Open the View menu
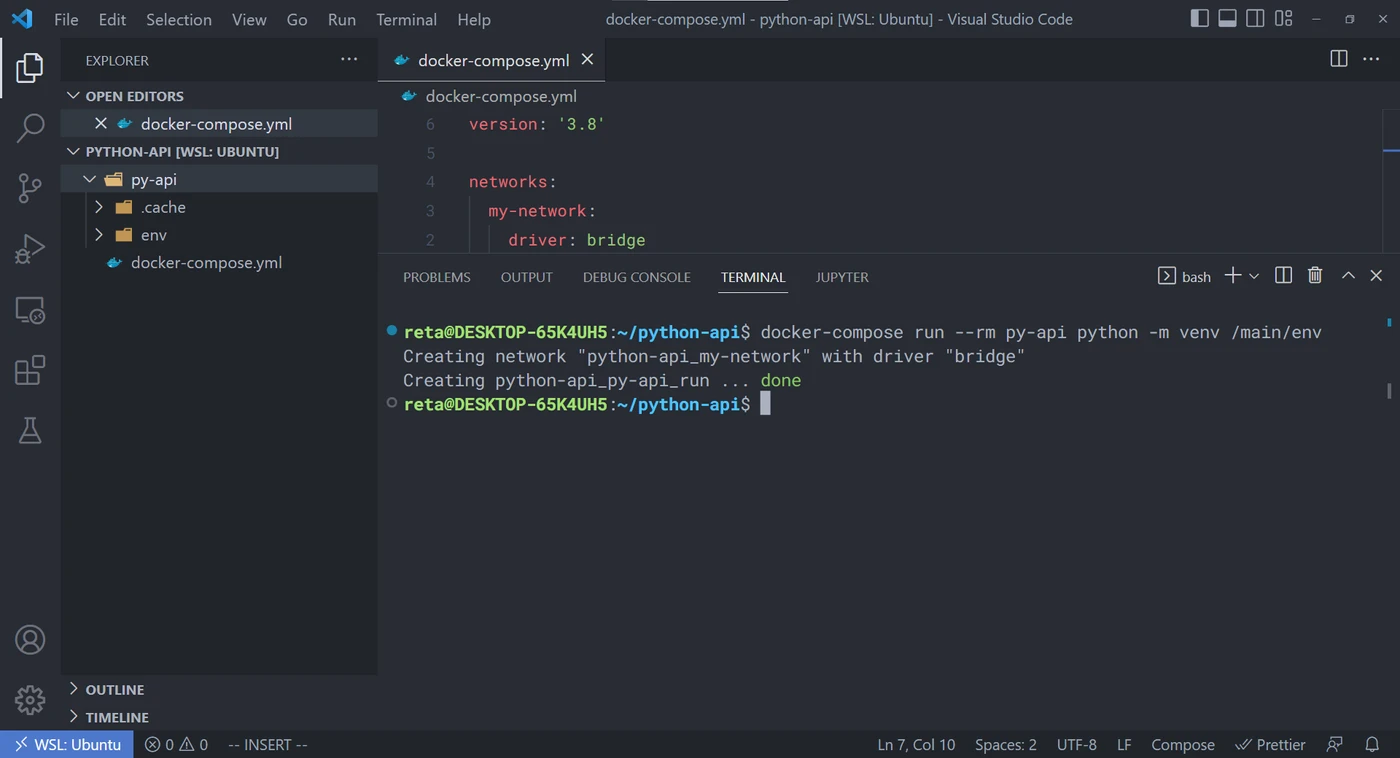 (x=249, y=19)
